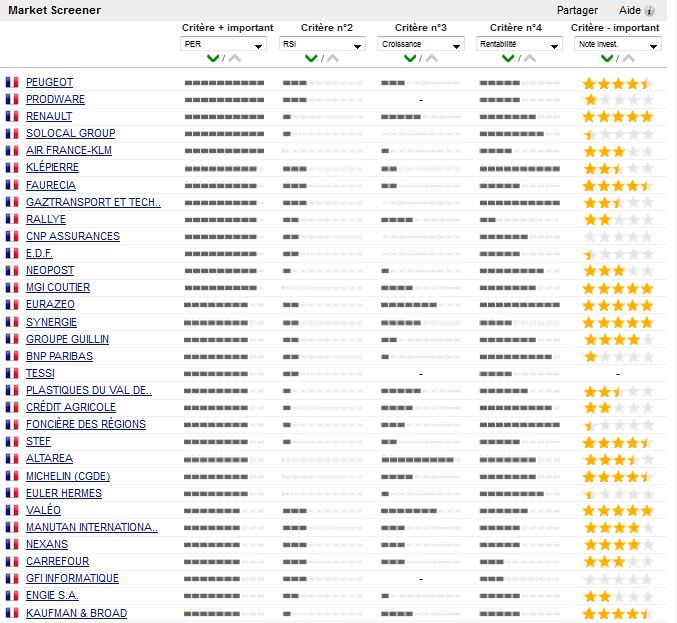Click the star rating of MGI COUTIER

click(618, 288)
